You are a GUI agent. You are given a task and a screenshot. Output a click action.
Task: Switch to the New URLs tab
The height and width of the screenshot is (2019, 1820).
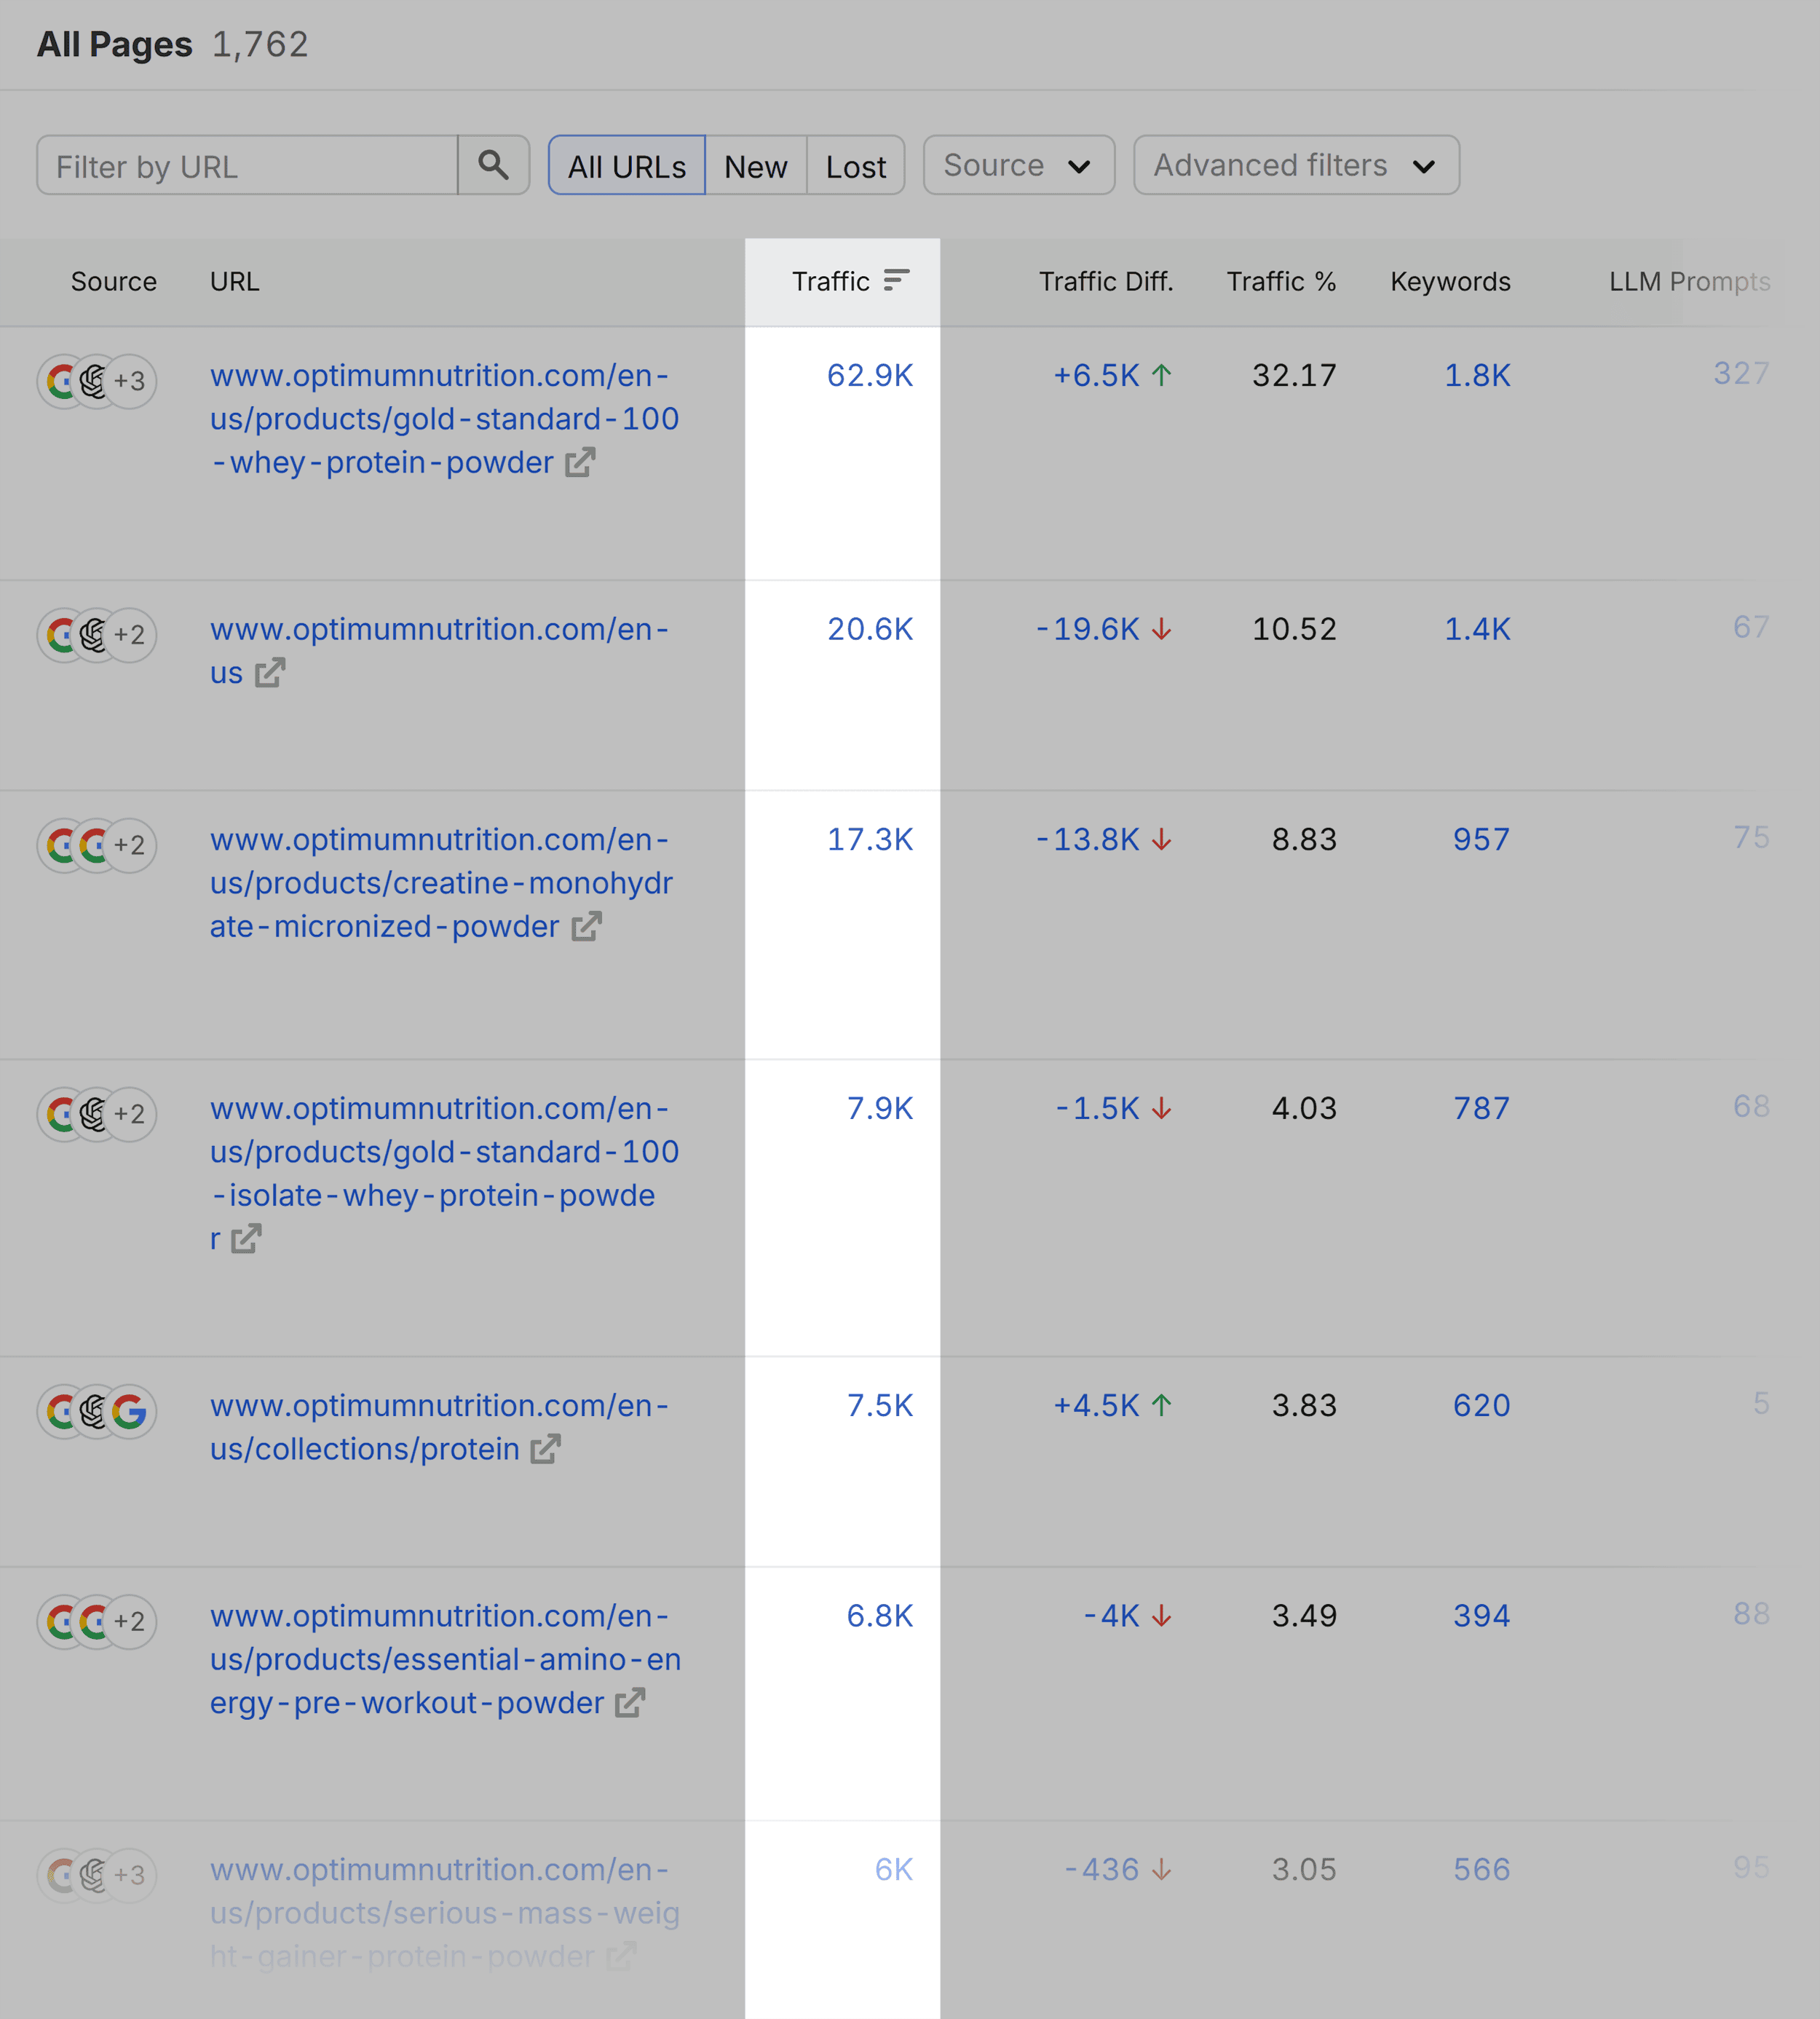756,165
